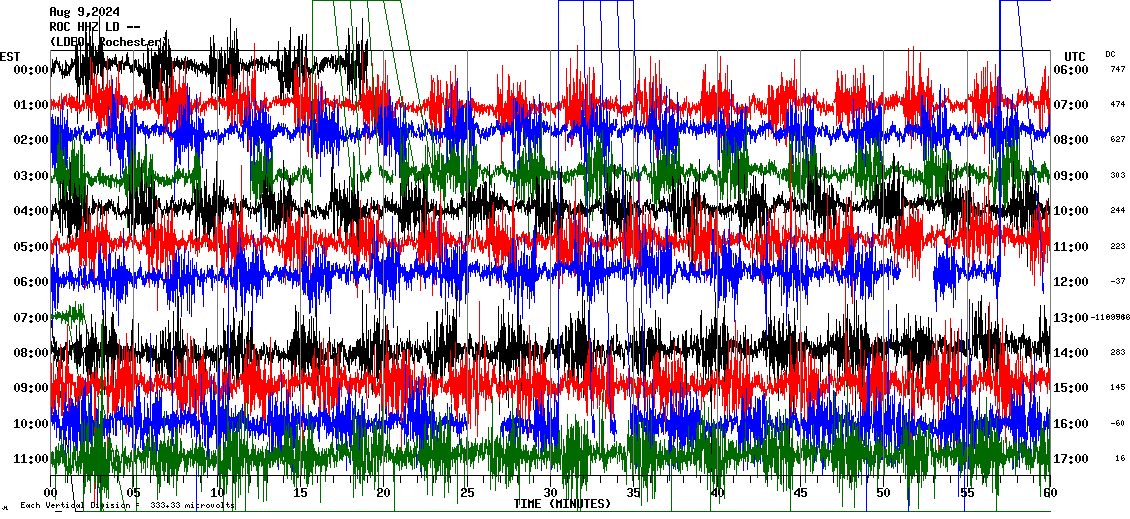The width and height of the screenshot is (1130, 519).
Task: Click the 15 minute tick on time axis
Action: [300, 493]
